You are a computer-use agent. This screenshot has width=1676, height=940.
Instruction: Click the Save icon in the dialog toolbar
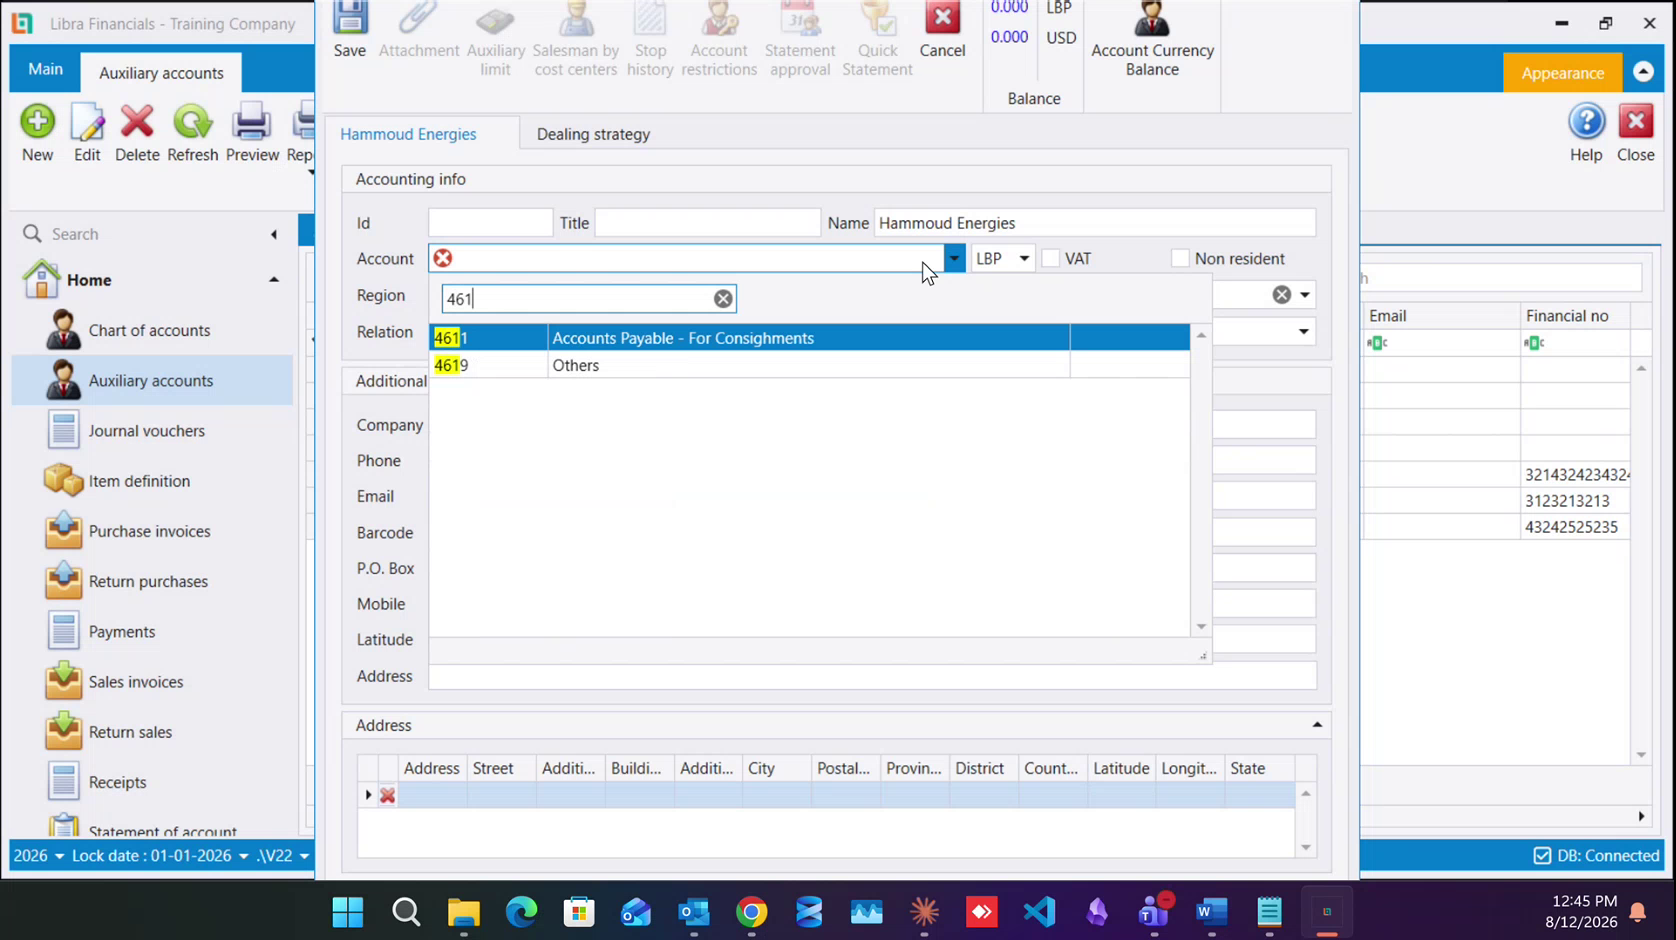(x=350, y=30)
